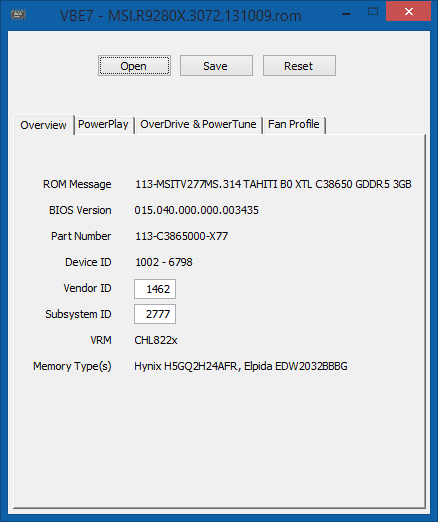Screen dimensions: 438x522
Task: Maximize the VBE7 window
Action: pos(373,12)
